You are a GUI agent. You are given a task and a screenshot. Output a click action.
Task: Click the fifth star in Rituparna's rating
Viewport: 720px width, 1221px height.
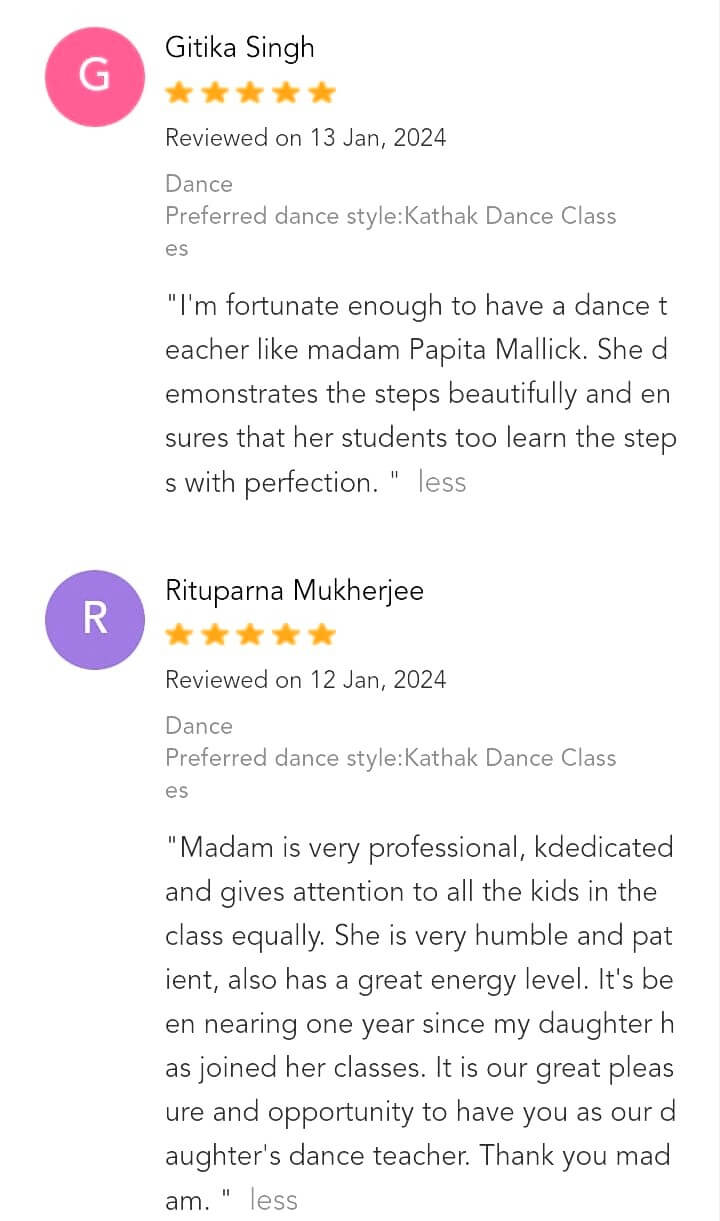coord(321,635)
